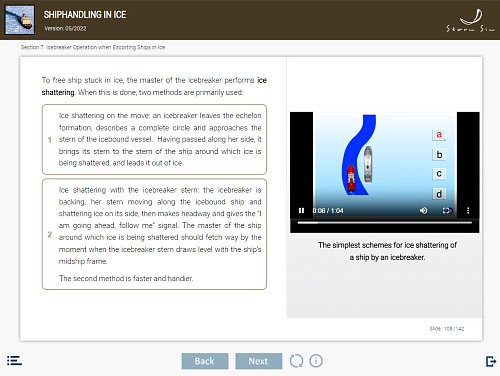Screen dimensions: 500x376
Task: Mute the video volume
Action: [424, 210]
